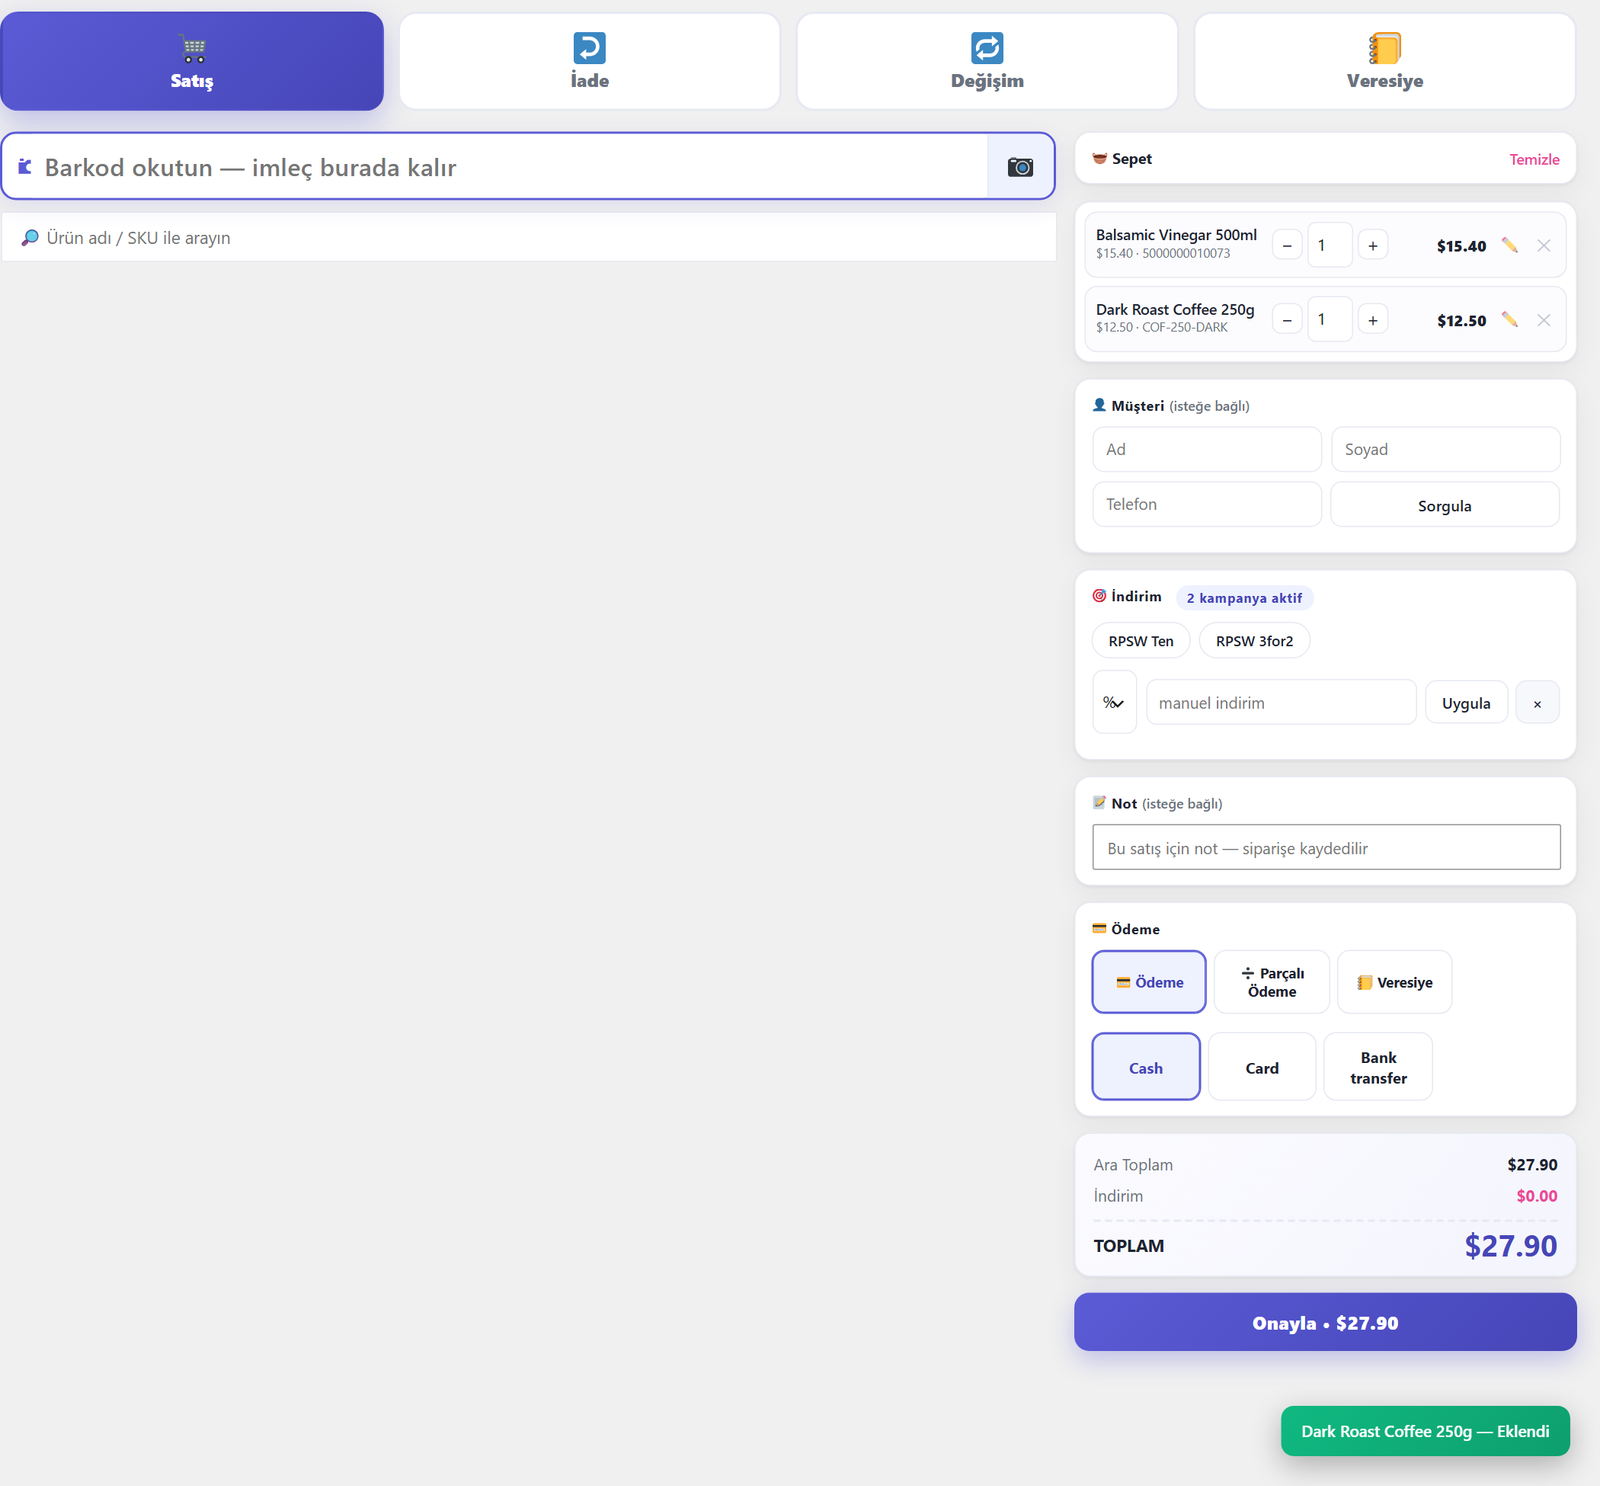
Task: Switch to the İade tab
Action: [x=590, y=61]
